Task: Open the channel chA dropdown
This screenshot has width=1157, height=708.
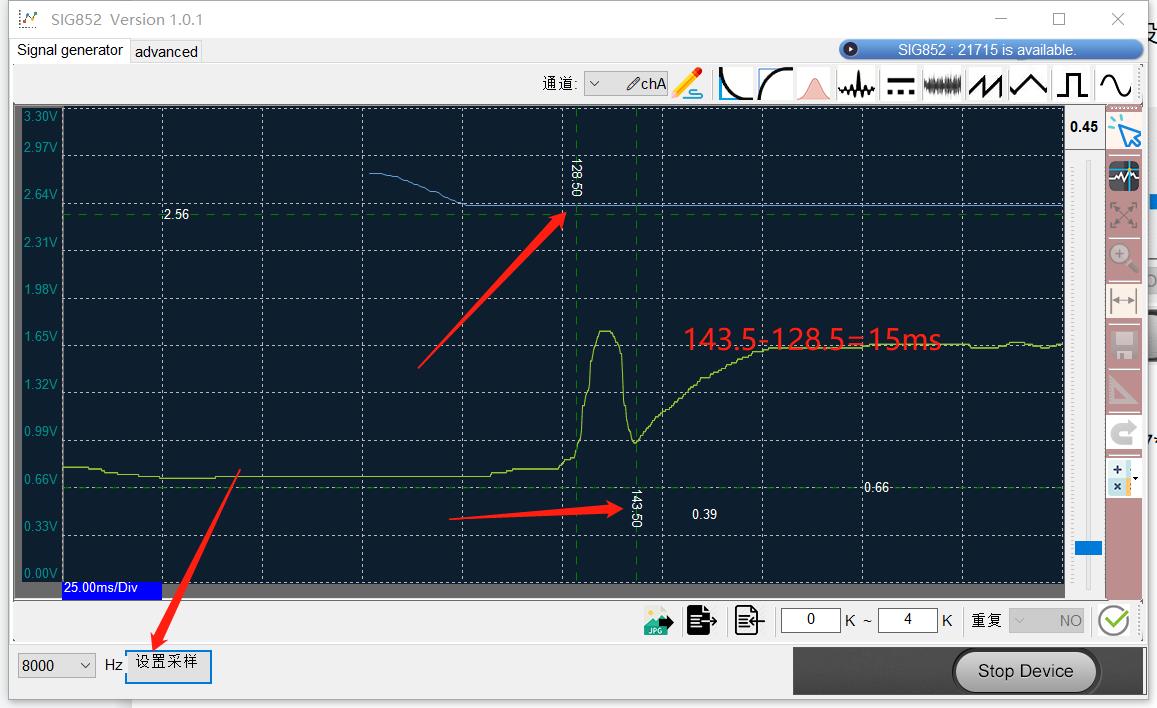Action: click(x=626, y=84)
